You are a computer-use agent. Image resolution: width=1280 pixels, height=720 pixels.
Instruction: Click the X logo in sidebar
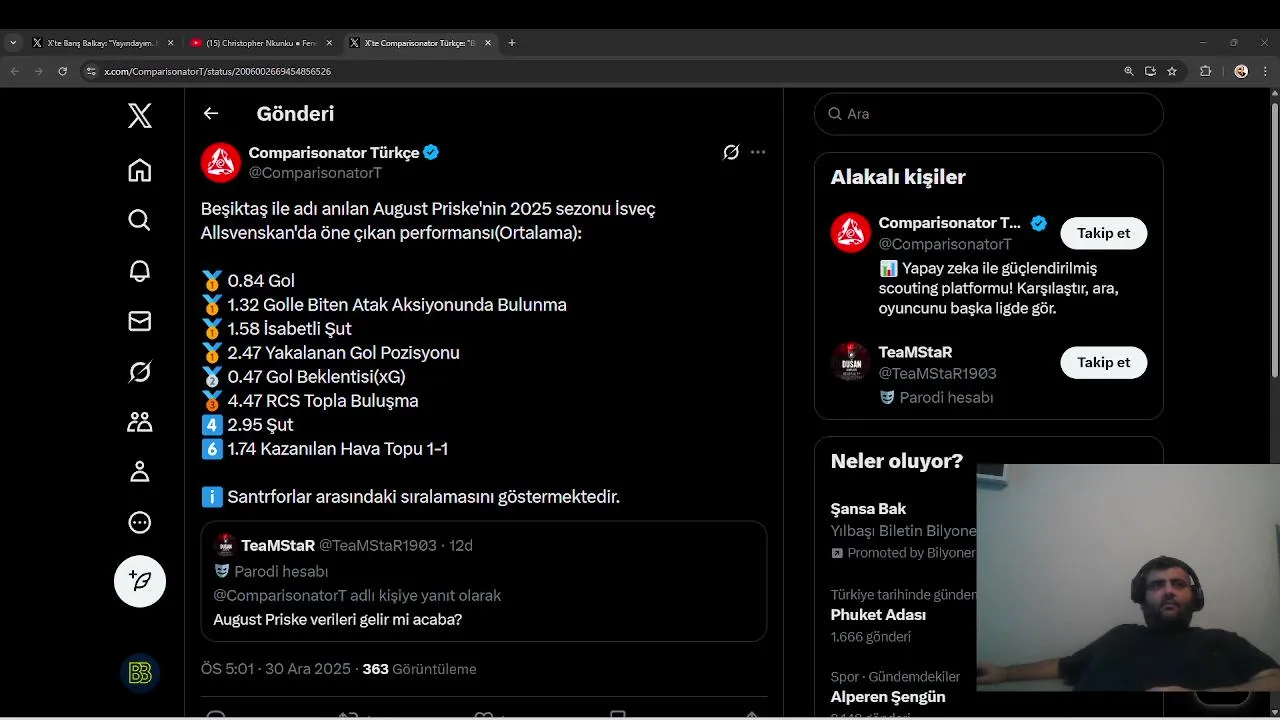[140, 116]
